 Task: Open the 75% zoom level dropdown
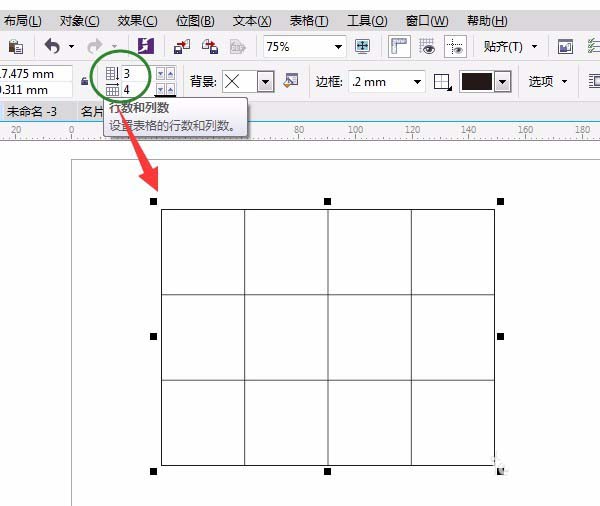point(338,47)
